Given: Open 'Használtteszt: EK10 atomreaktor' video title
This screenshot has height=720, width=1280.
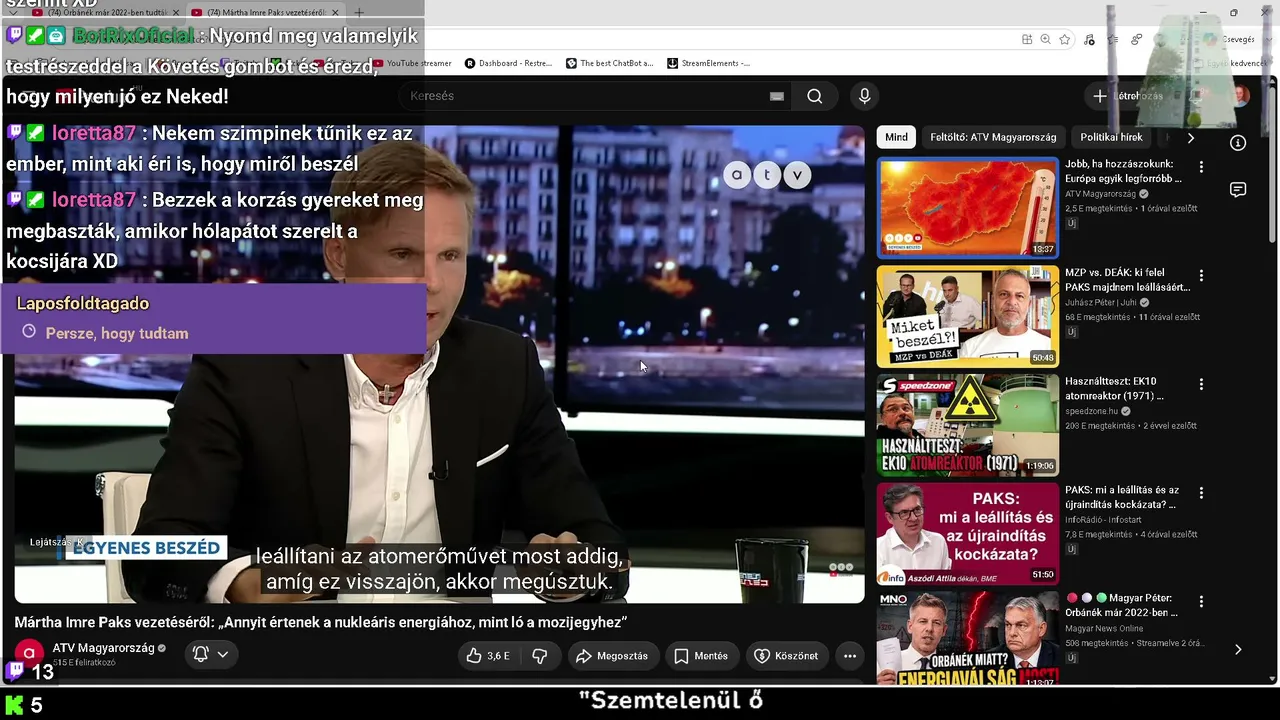Looking at the screenshot, I should tap(1114, 388).
